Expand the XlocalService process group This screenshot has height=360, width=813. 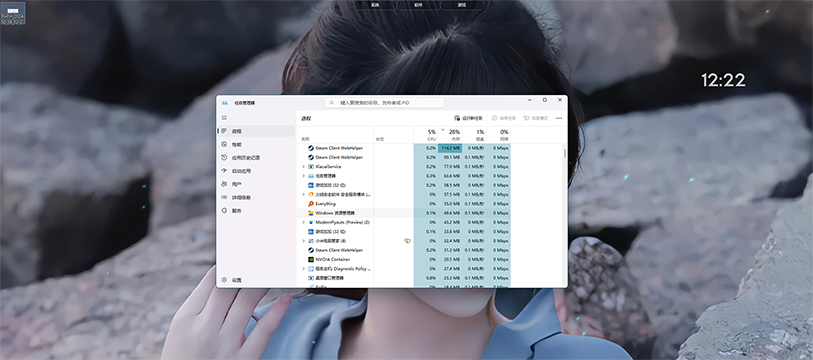[x=303, y=167]
